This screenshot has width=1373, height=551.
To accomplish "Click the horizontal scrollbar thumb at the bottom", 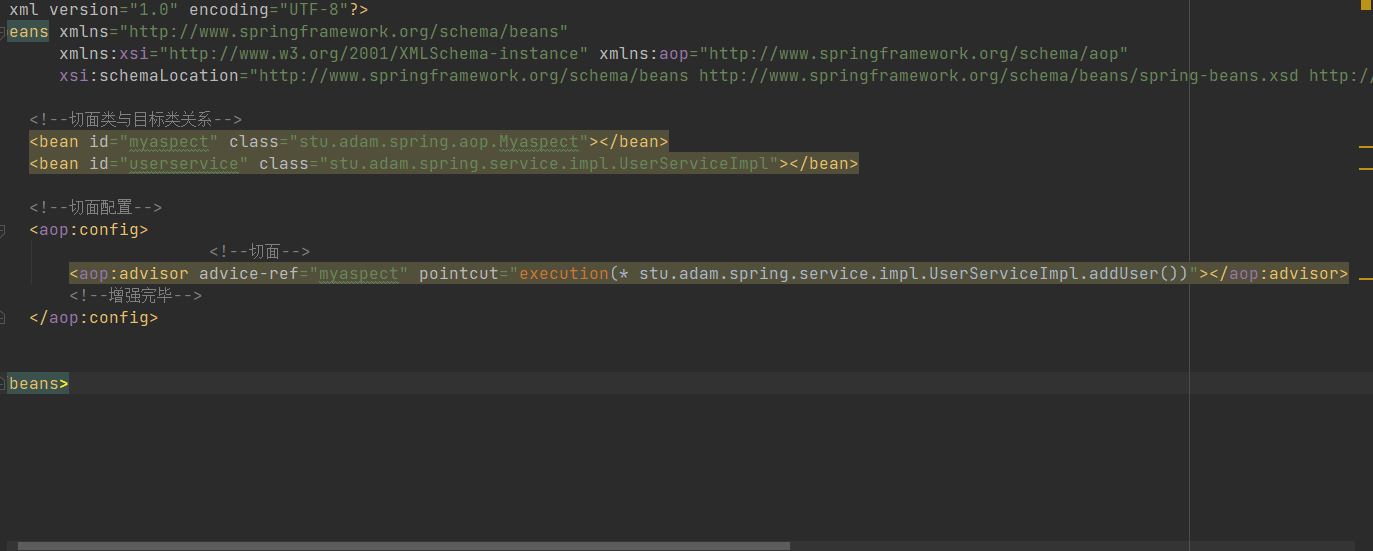I will coord(404,546).
